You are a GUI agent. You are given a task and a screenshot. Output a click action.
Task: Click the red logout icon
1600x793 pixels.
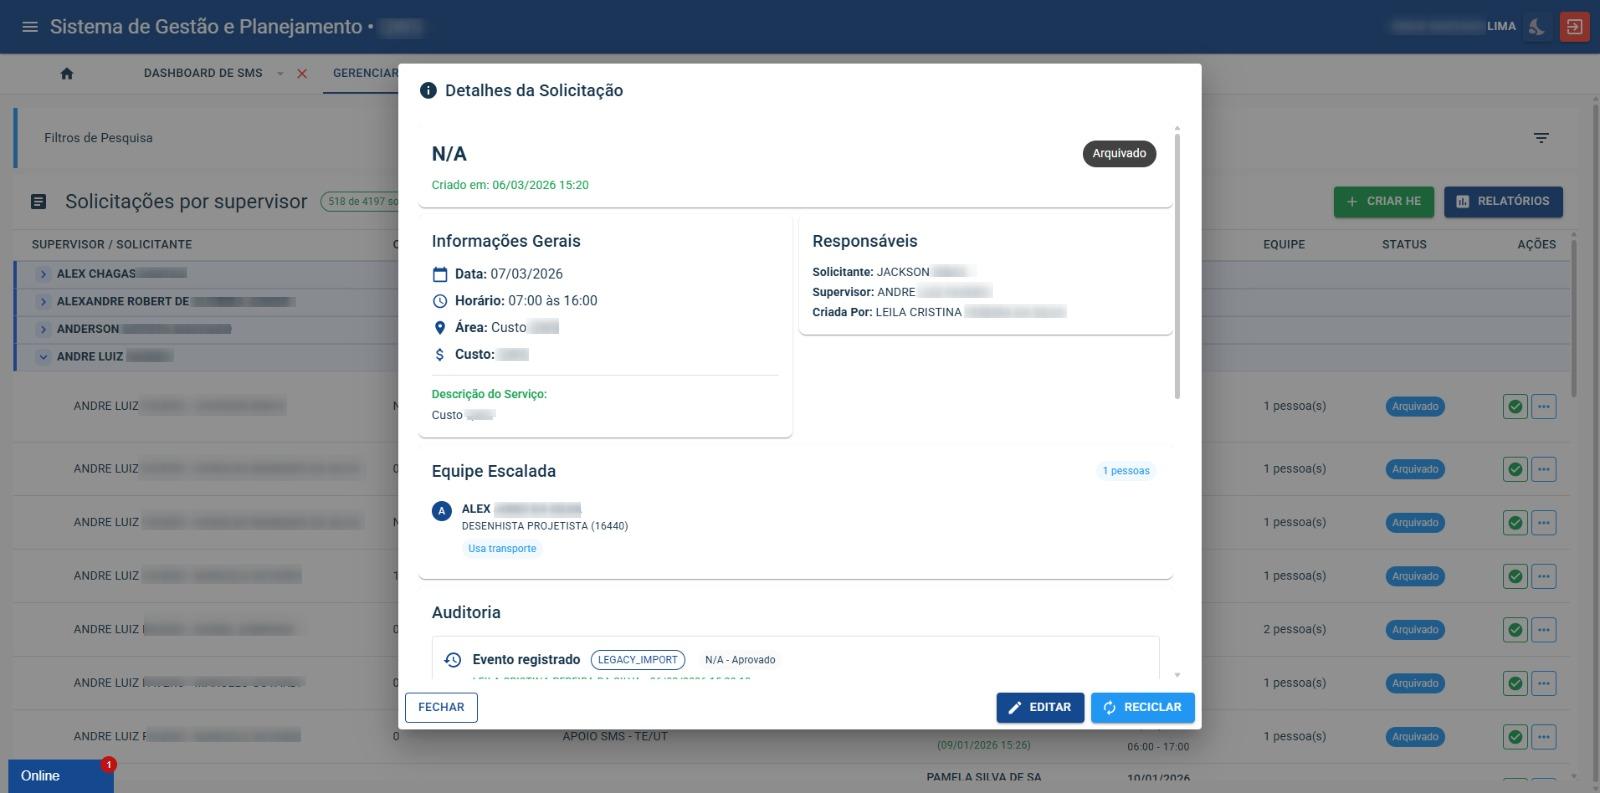pyautogui.click(x=1575, y=27)
